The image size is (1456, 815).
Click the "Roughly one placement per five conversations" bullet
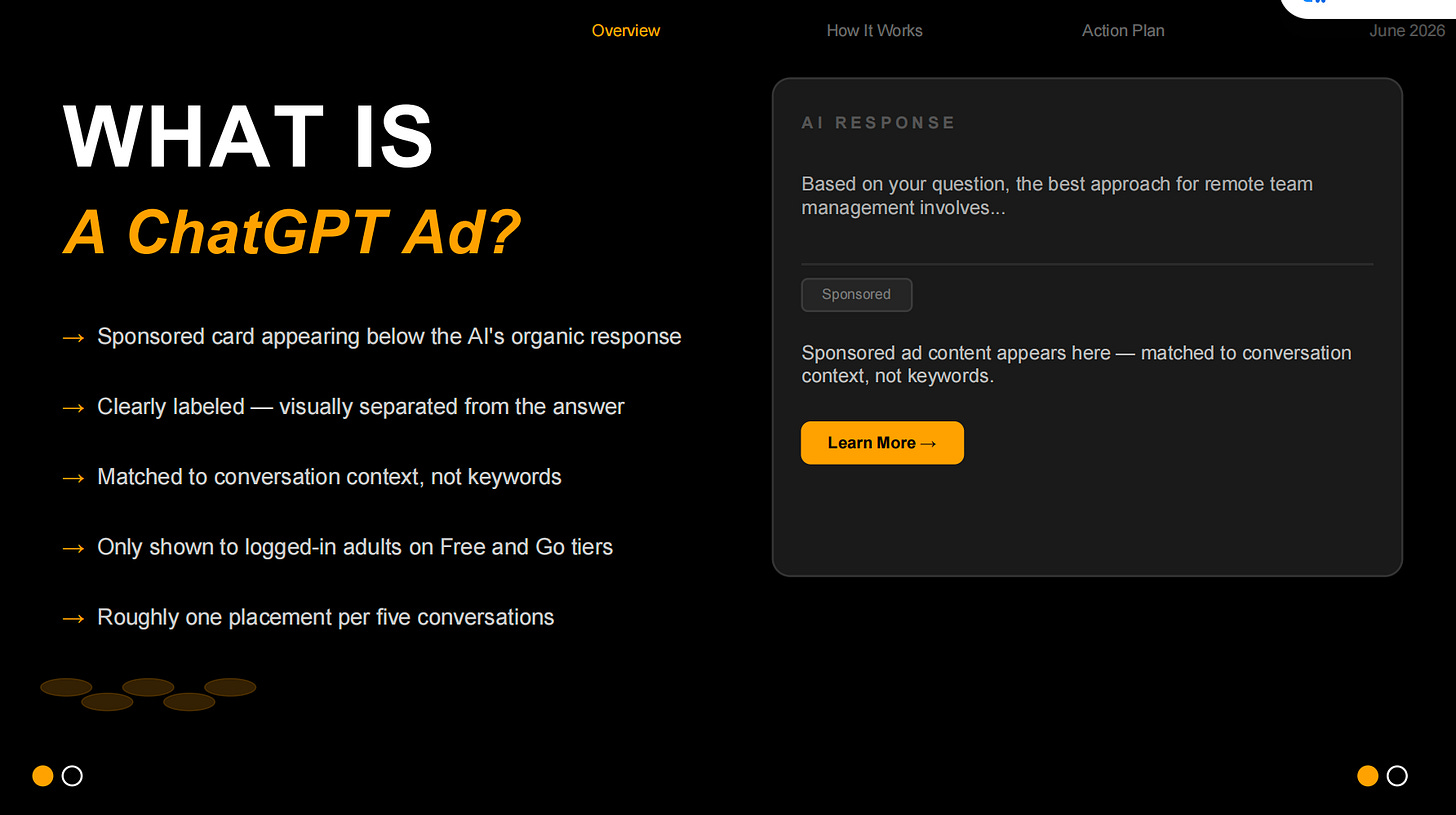(308, 617)
